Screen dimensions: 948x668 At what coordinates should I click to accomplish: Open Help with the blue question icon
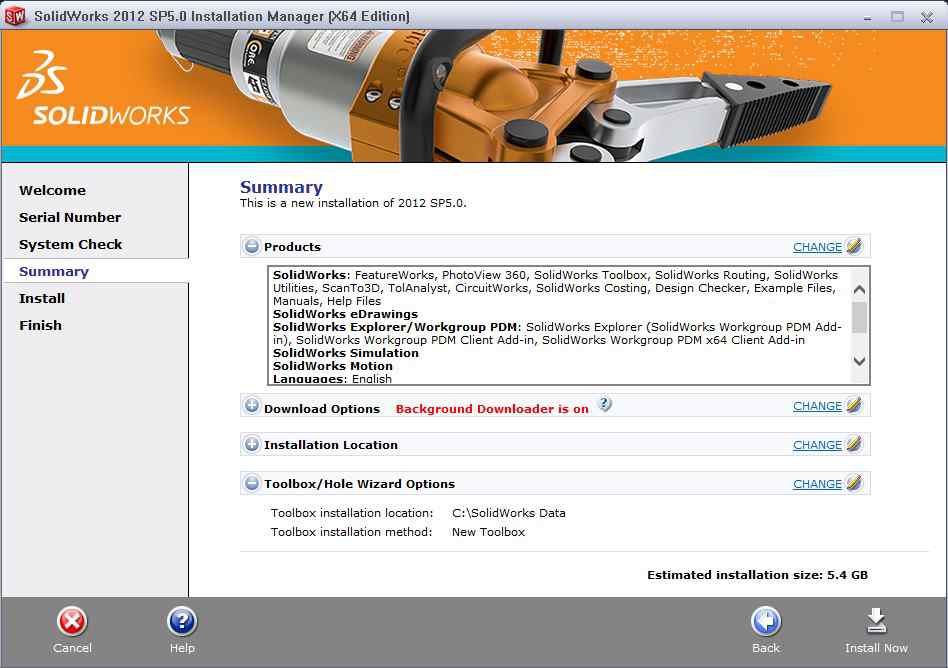tap(182, 622)
